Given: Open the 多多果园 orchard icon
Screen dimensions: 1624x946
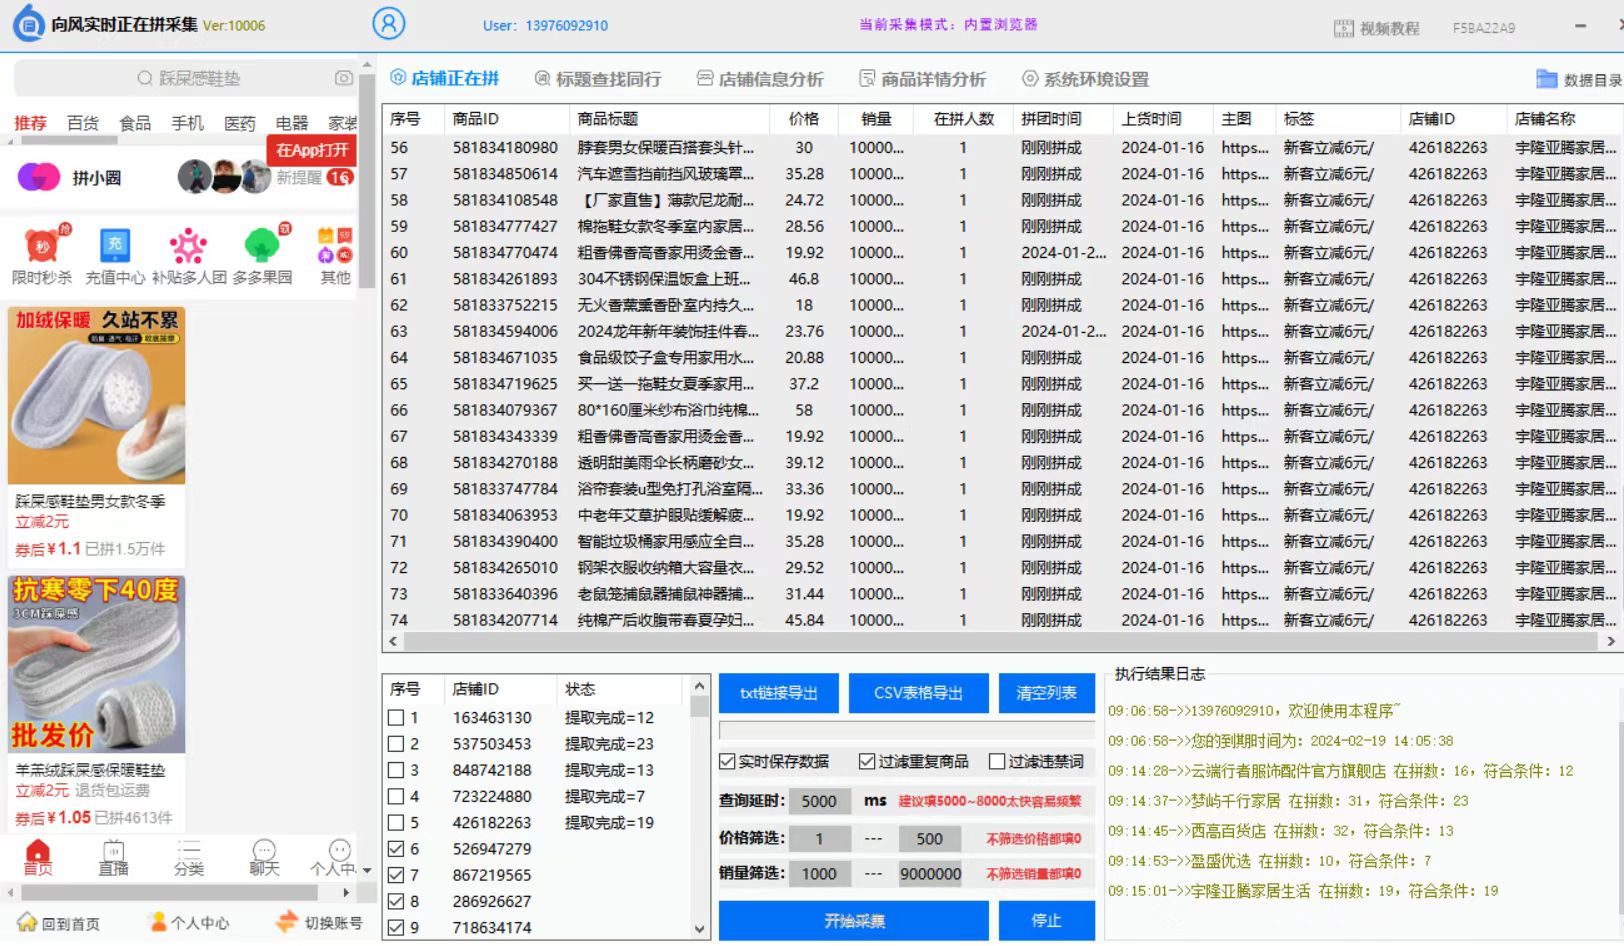Looking at the screenshot, I should click(x=262, y=246).
